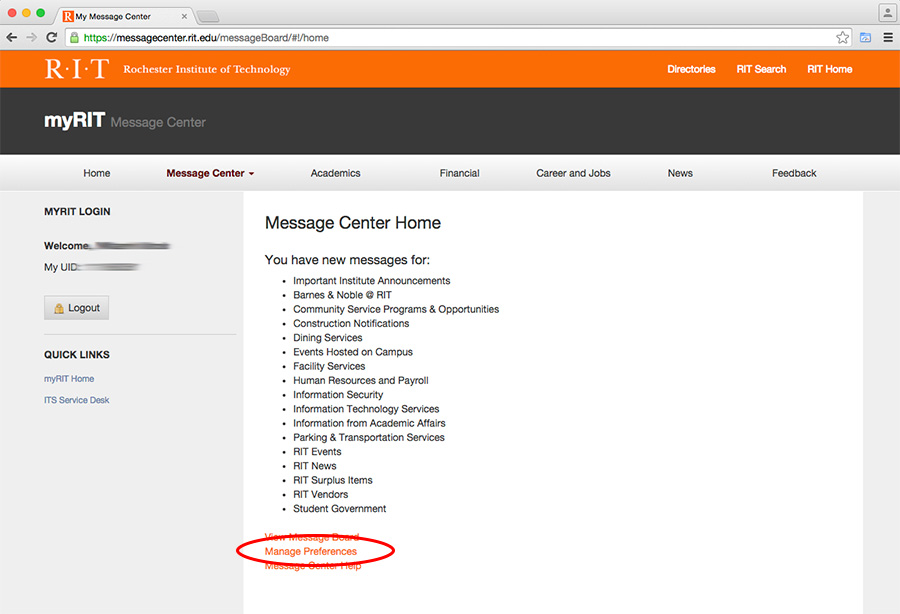Open the myRIT Home quick link

[x=69, y=379]
